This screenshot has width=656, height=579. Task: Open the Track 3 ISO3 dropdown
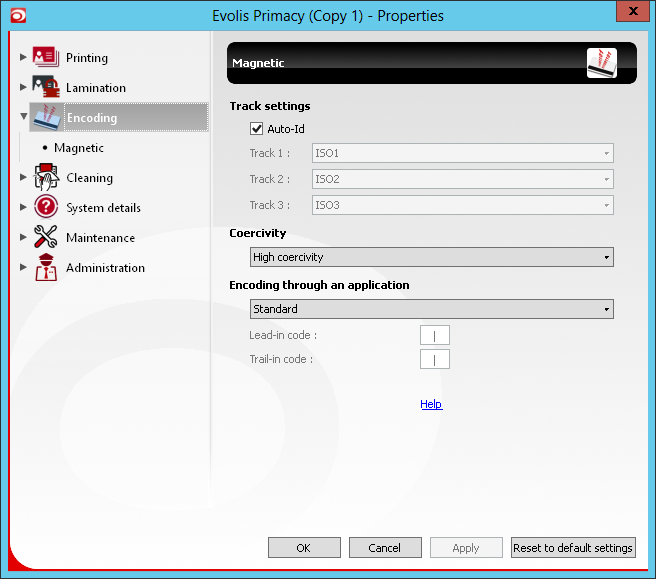[463, 205]
